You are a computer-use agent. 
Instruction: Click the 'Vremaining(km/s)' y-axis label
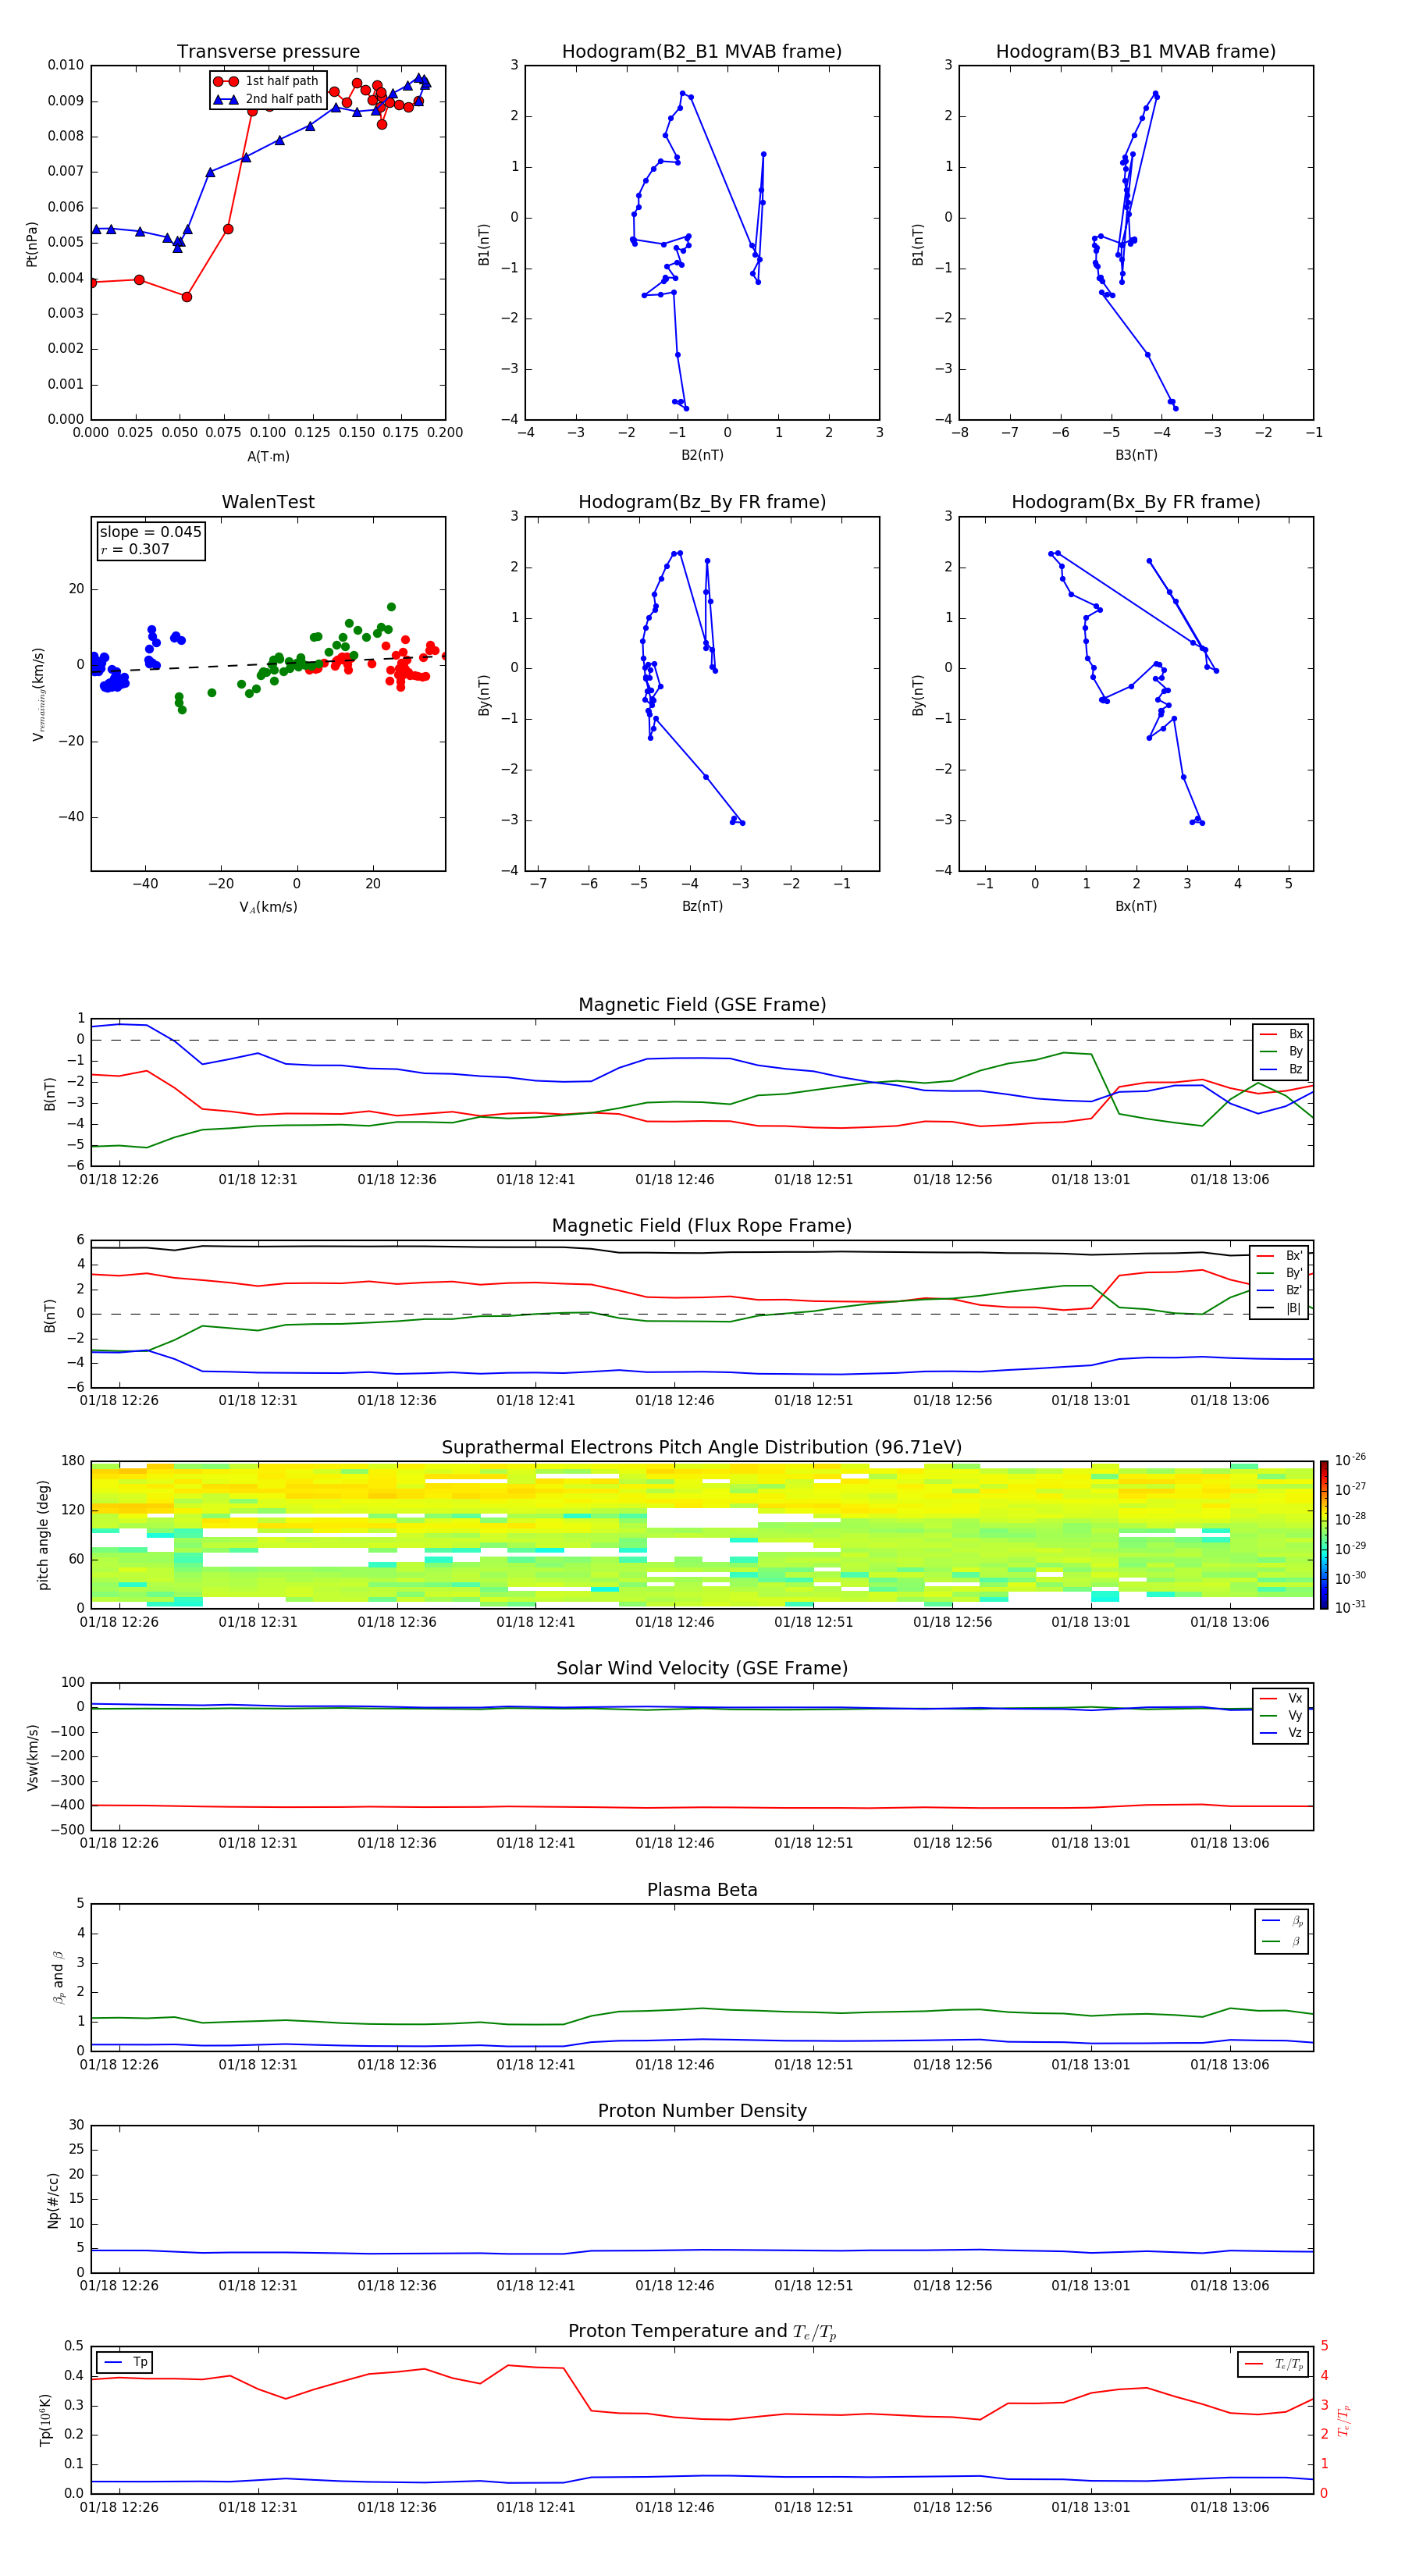pyautogui.click(x=38, y=694)
